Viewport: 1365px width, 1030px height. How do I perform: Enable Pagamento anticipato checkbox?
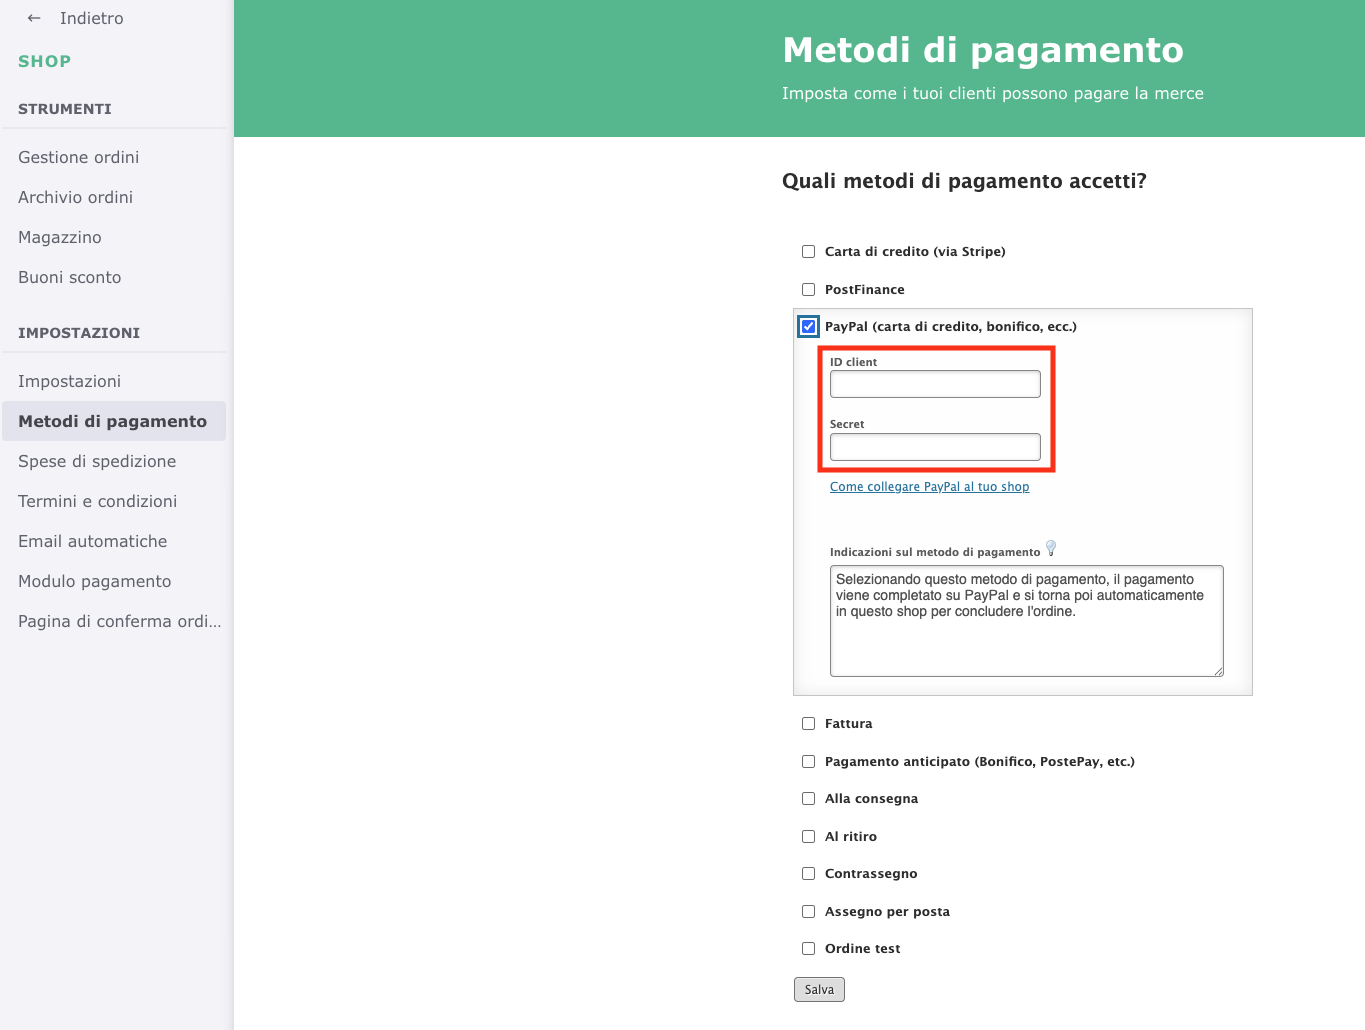click(808, 762)
